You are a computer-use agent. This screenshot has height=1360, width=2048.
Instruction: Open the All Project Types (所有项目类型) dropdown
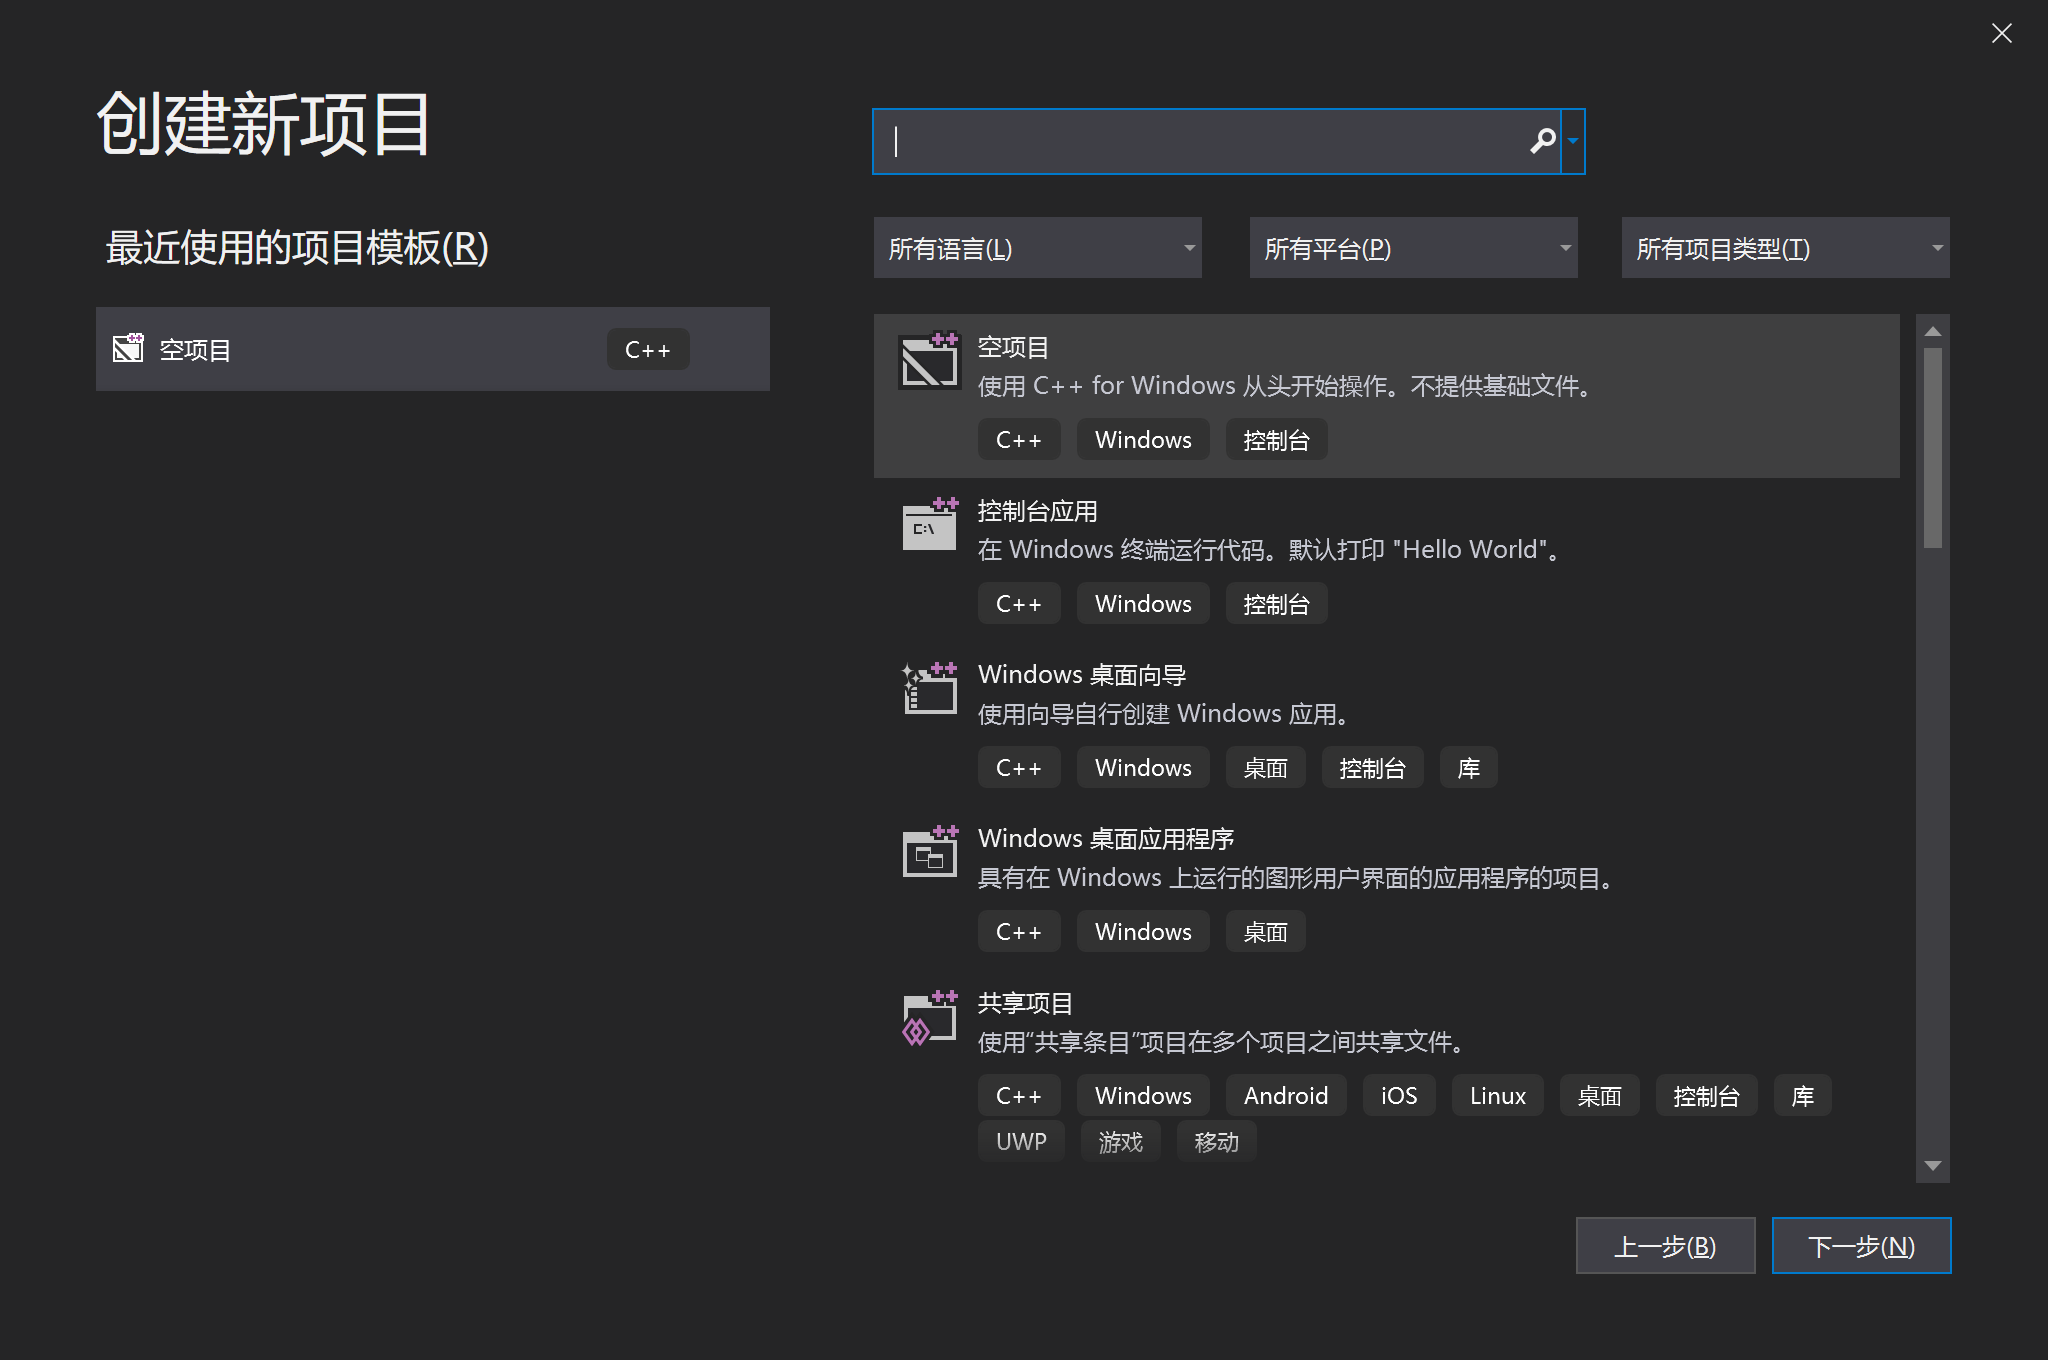(x=1785, y=248)
